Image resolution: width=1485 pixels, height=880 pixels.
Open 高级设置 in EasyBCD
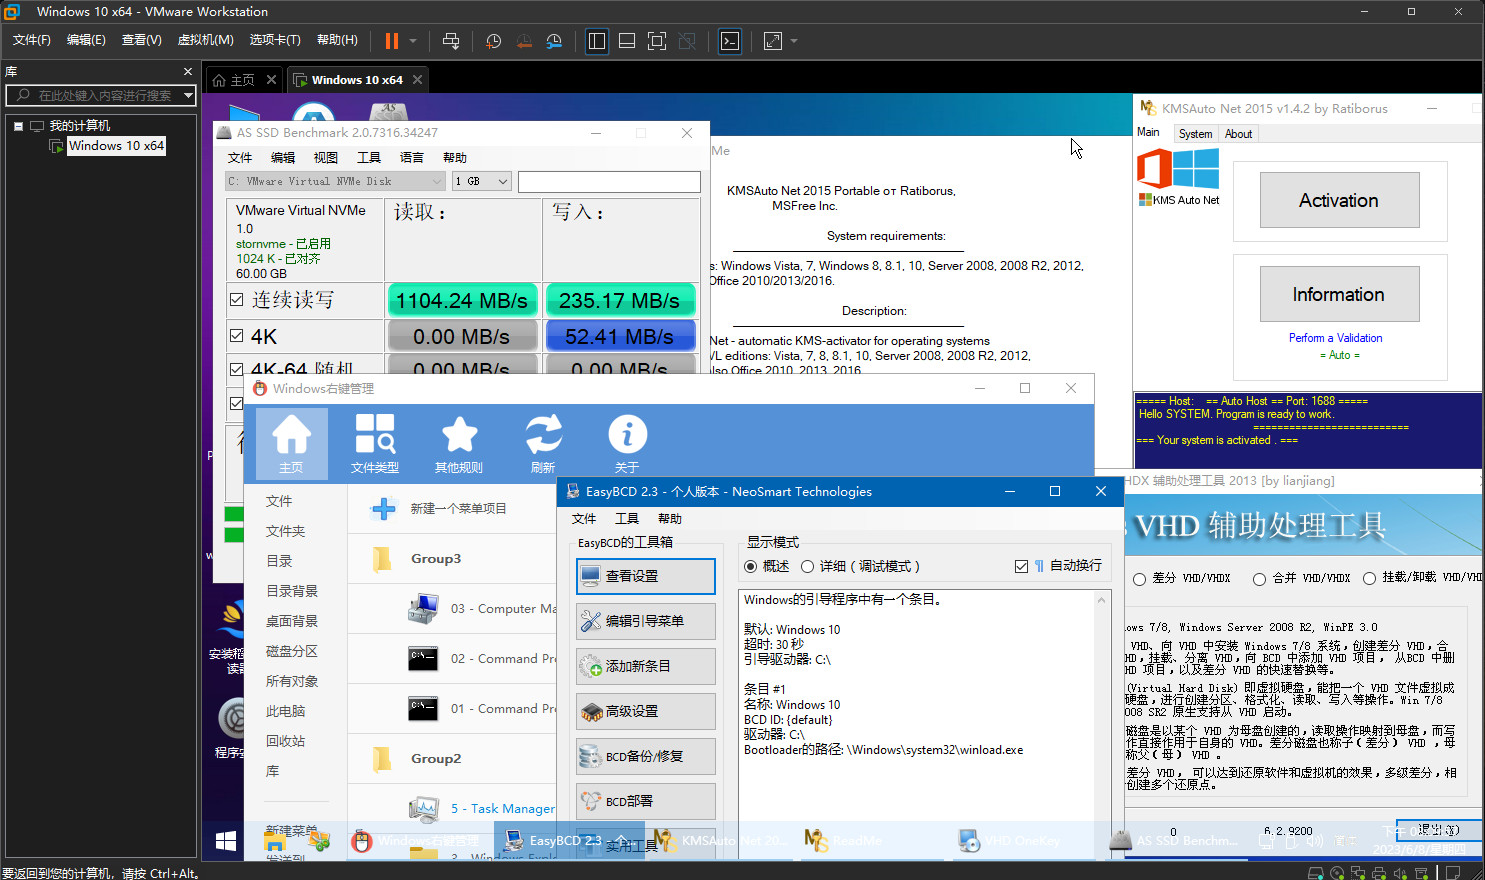[x=646, y=711]
